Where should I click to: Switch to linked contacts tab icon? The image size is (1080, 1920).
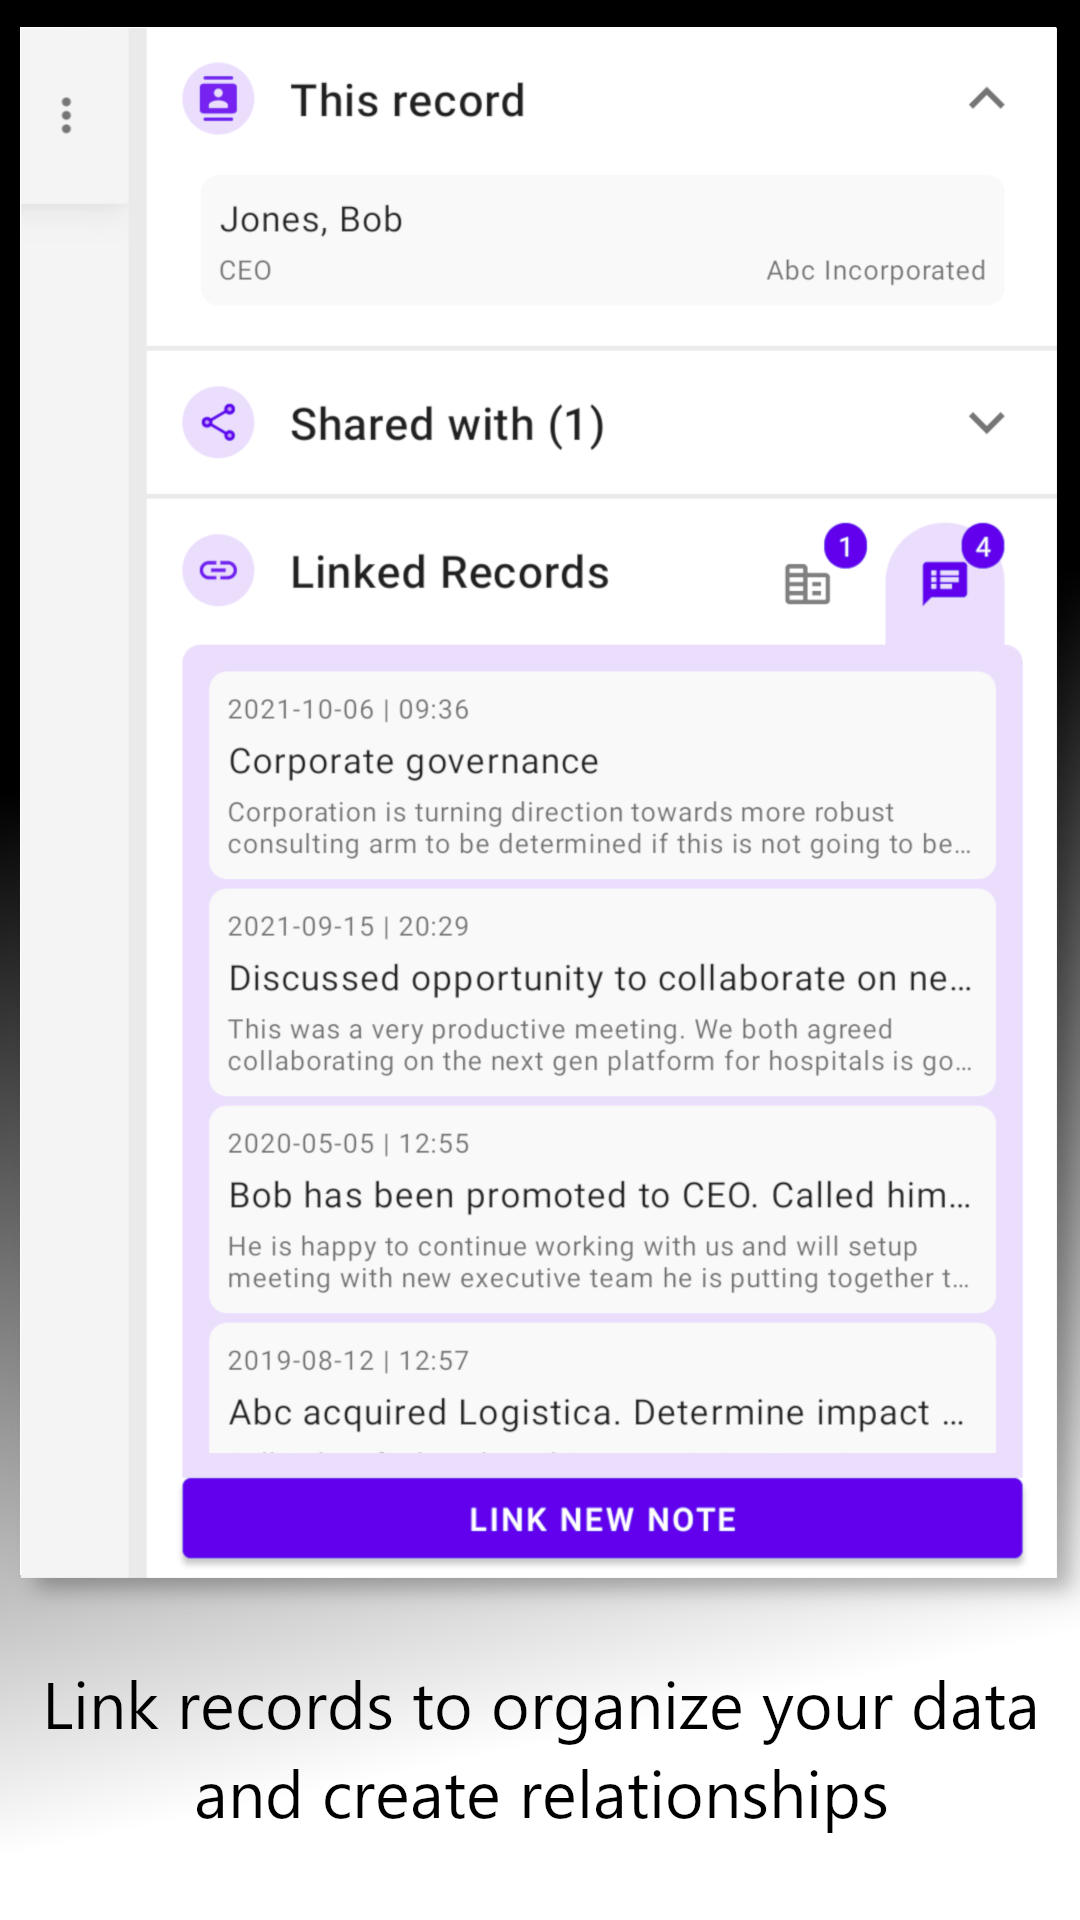807,584
